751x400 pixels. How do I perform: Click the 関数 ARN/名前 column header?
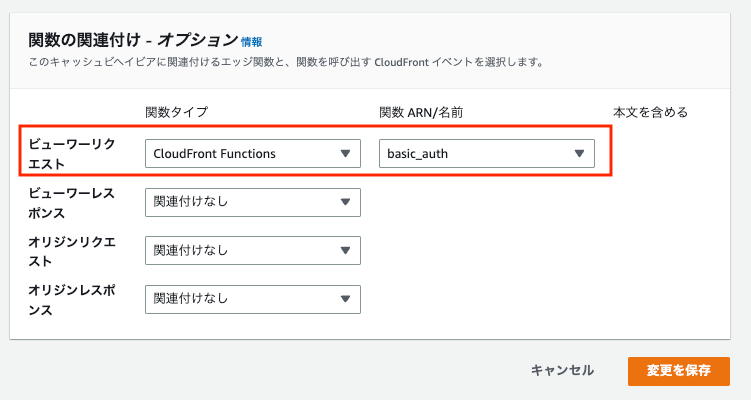click(x=421, y=113)
